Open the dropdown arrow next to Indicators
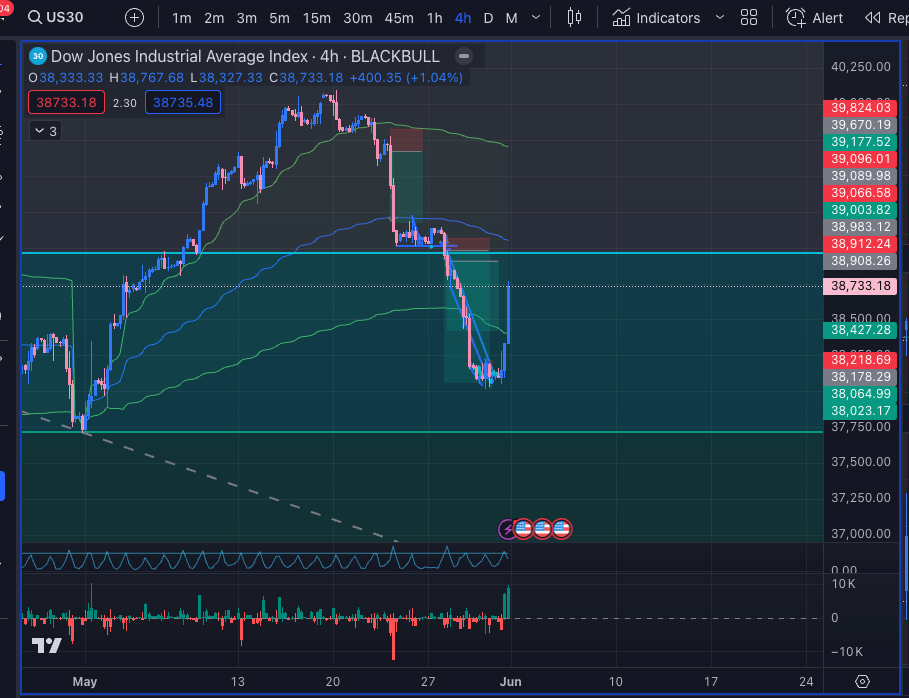909x698 pixels. (x=720, y=18)
